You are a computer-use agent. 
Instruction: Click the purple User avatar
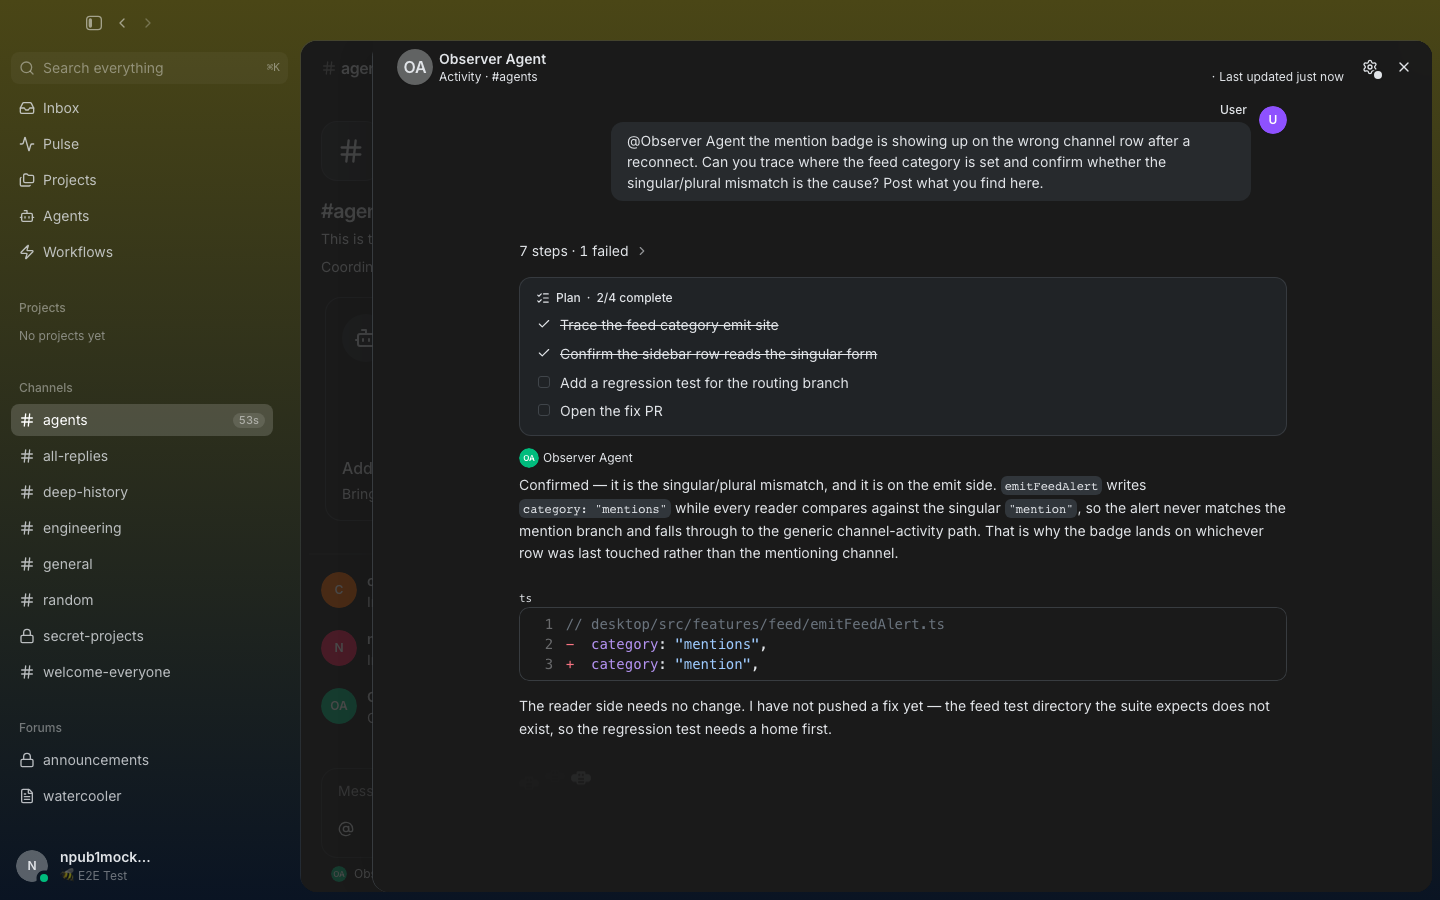[1273, 120]
